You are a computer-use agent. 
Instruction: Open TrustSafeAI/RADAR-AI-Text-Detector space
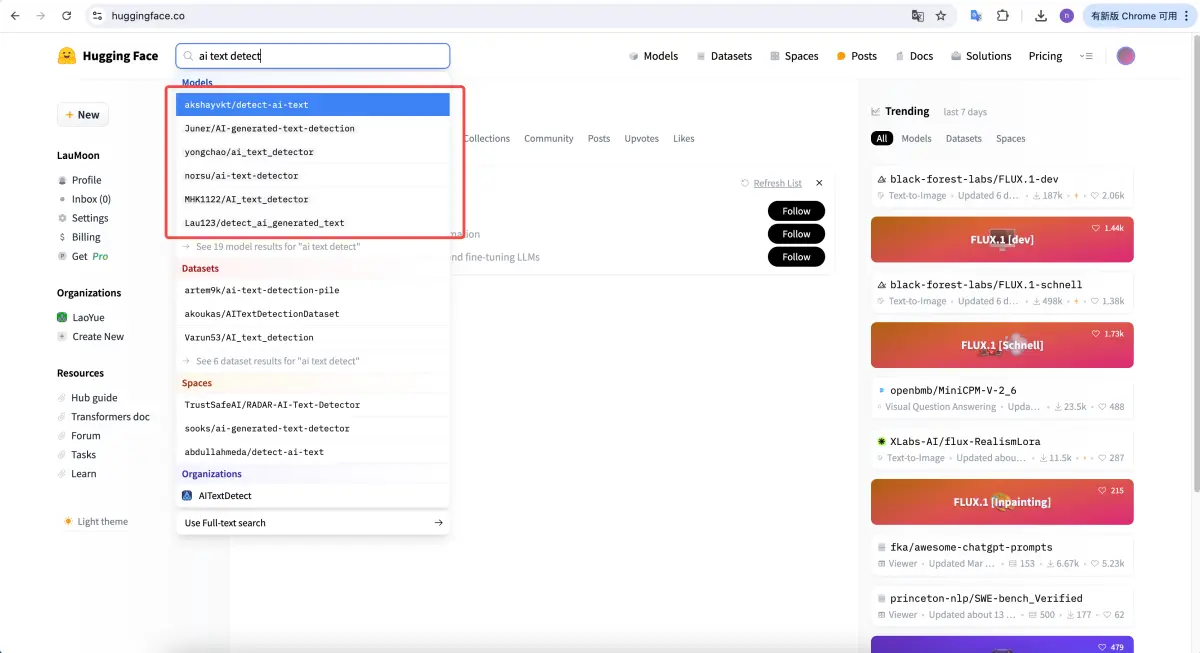(313, 405)
